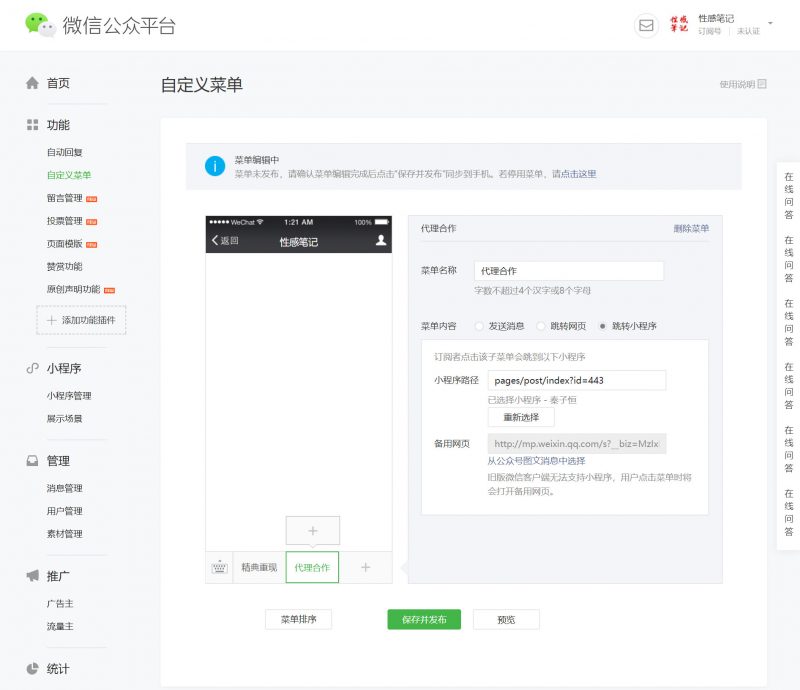Click the home icon beside 首页
The width and height of the screenshot is (800, 690).
pyautogui.click(x=32, y=83)
